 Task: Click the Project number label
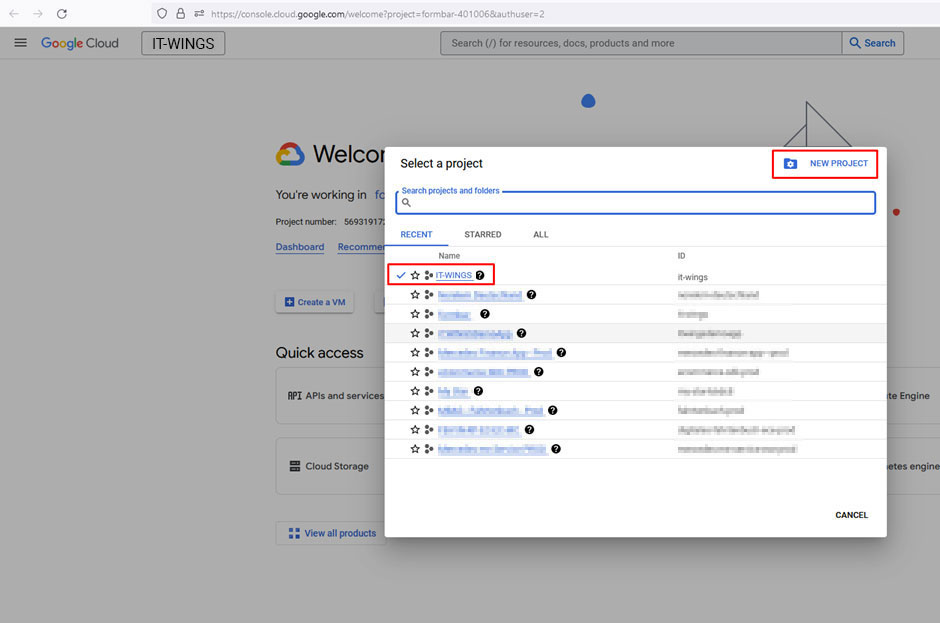(x=306, y=222)
